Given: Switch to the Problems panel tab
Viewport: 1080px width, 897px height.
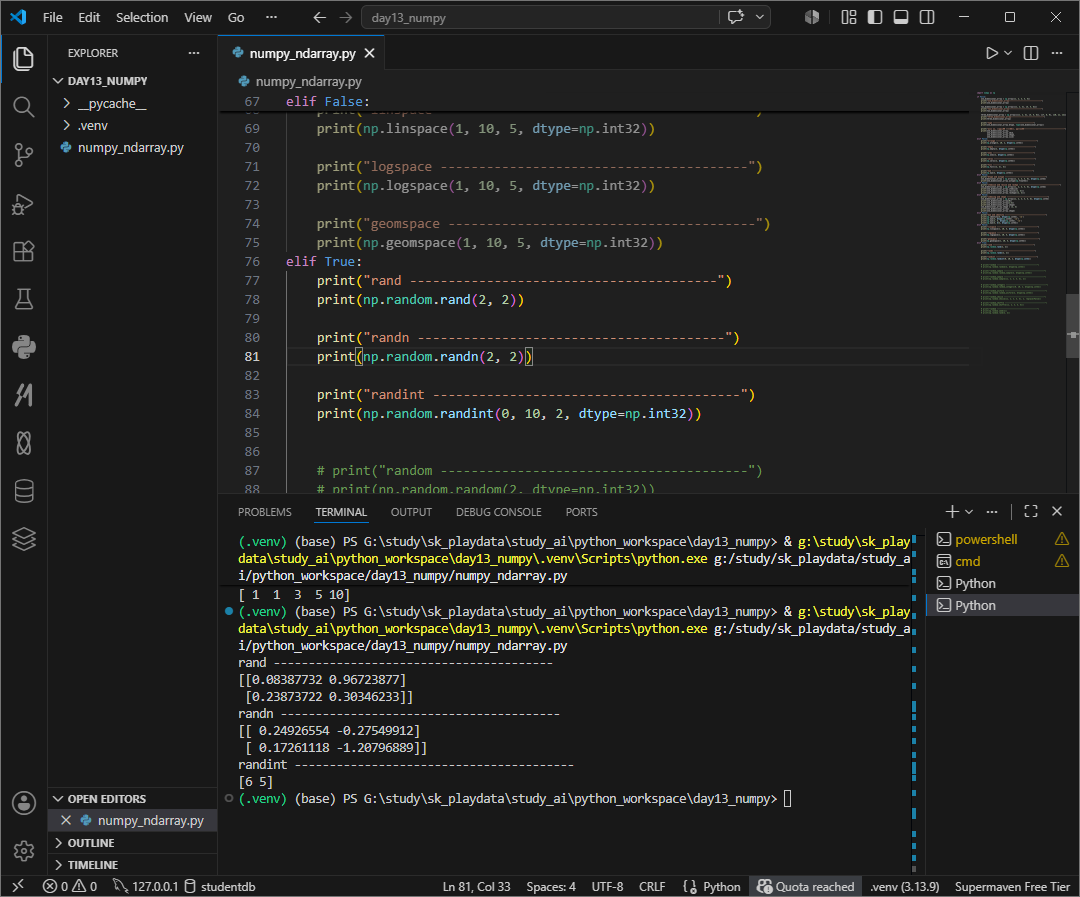Looking at the screenshot, I should point(264,512).
